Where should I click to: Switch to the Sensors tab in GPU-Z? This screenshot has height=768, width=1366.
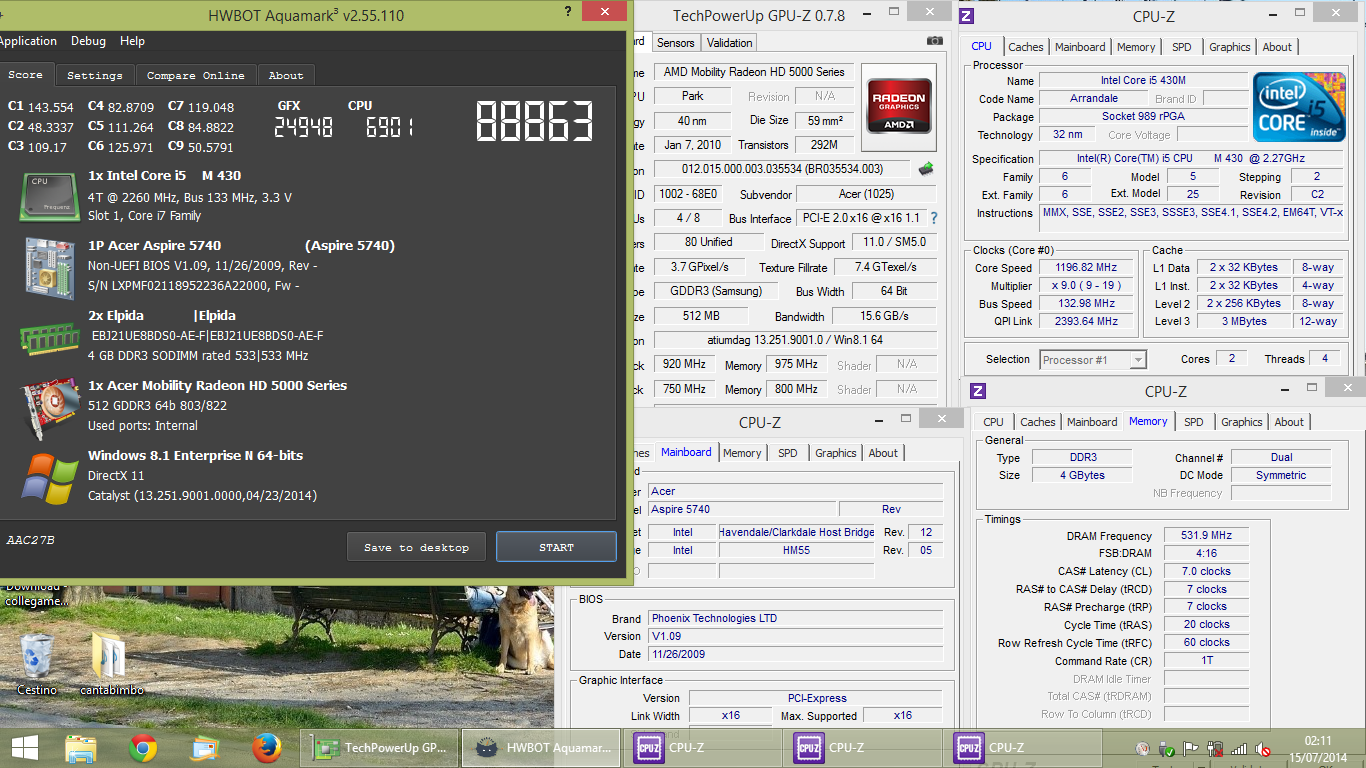675,43
